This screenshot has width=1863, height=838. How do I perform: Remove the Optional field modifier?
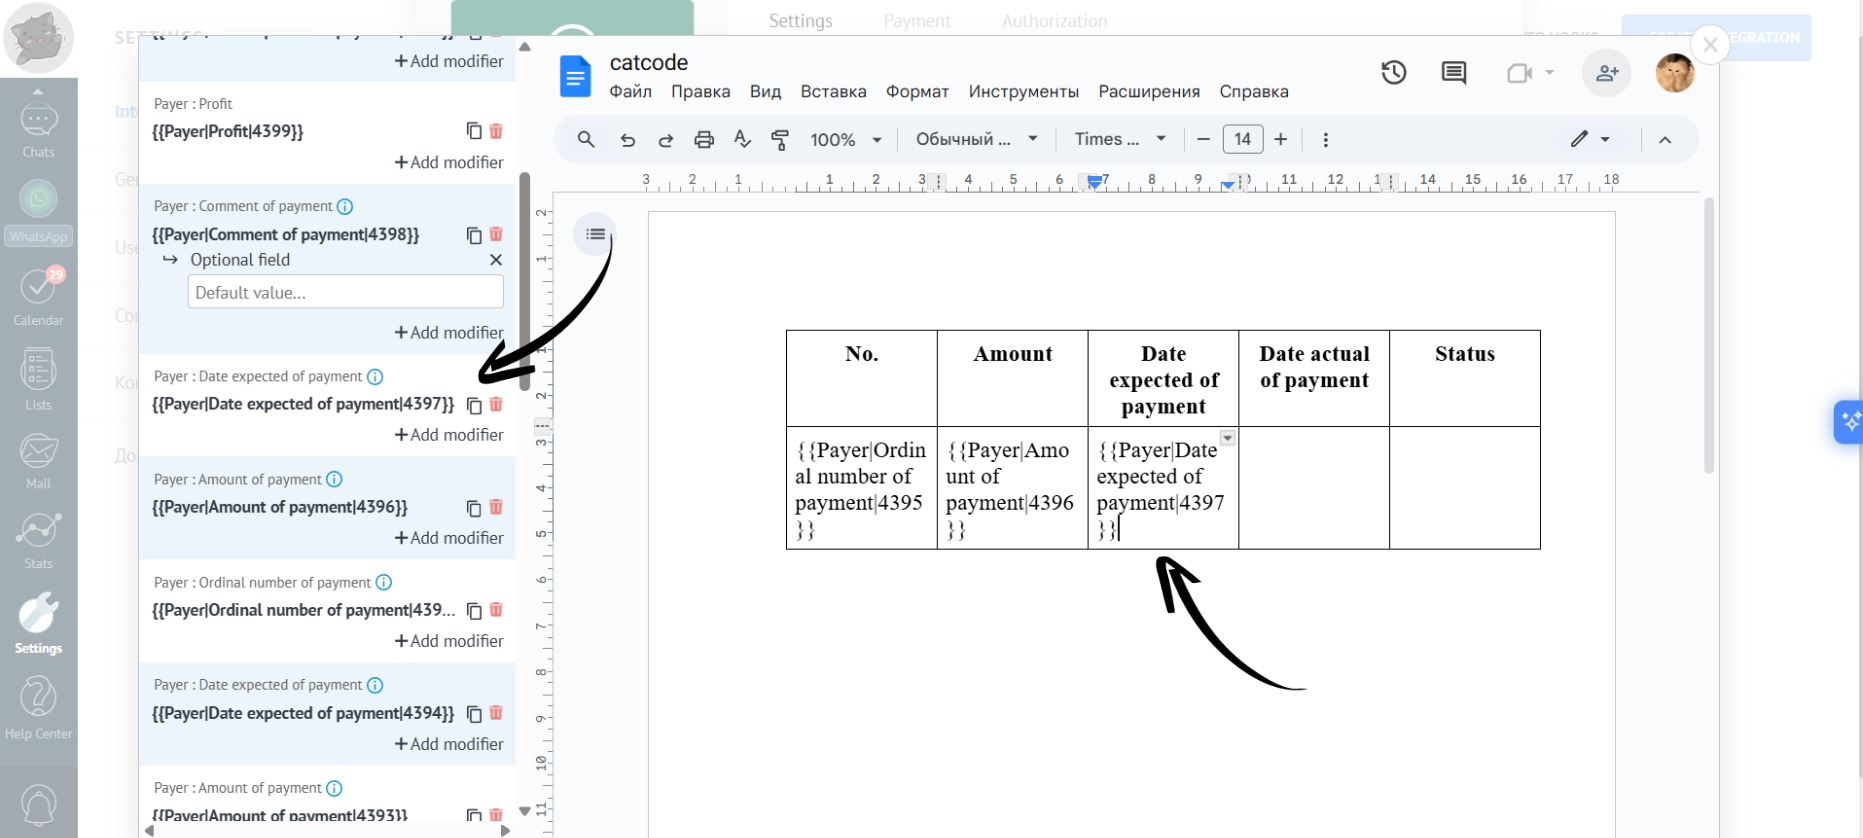[x=496, y=260]
